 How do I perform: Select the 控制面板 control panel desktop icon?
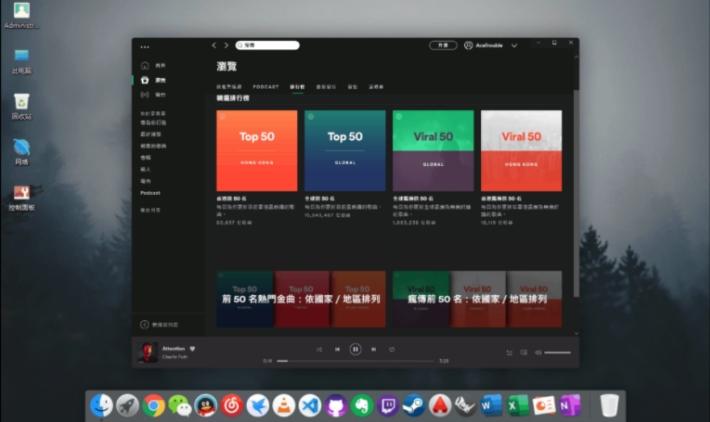(x=21, y=198)
